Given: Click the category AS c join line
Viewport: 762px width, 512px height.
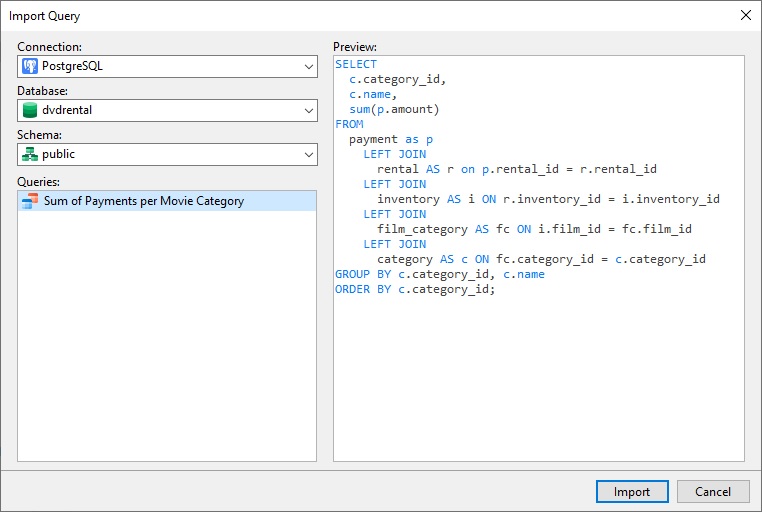Looking at the screenshot, I should (541, 259).
